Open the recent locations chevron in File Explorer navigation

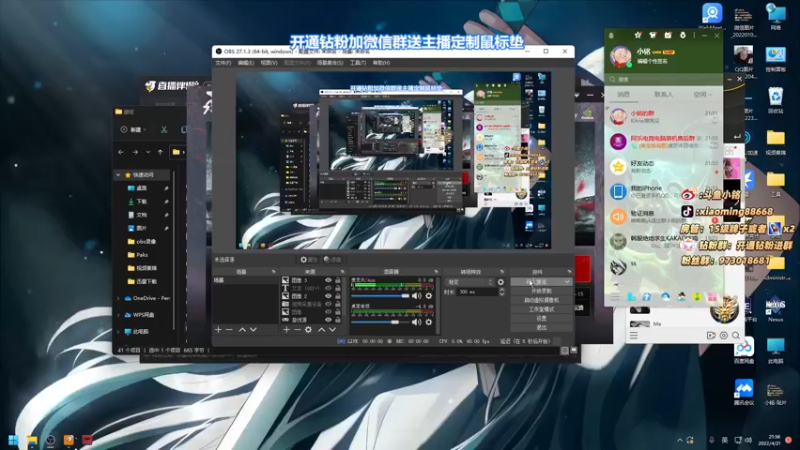(148, 152)
